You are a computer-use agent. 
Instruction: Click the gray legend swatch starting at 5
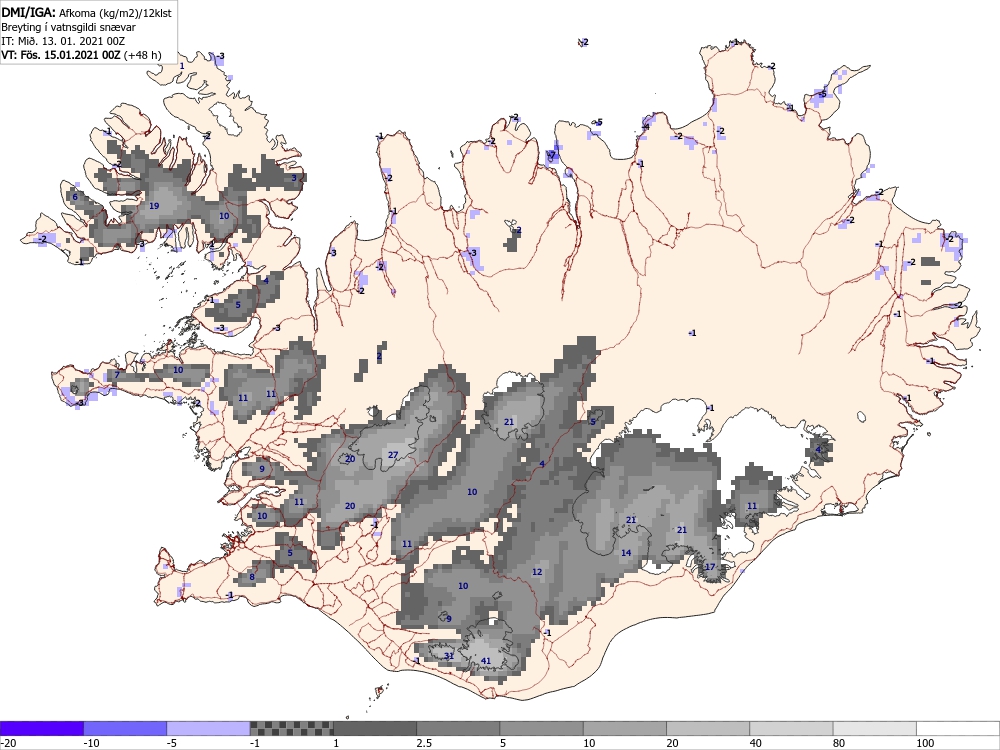[x=541, y=728]
